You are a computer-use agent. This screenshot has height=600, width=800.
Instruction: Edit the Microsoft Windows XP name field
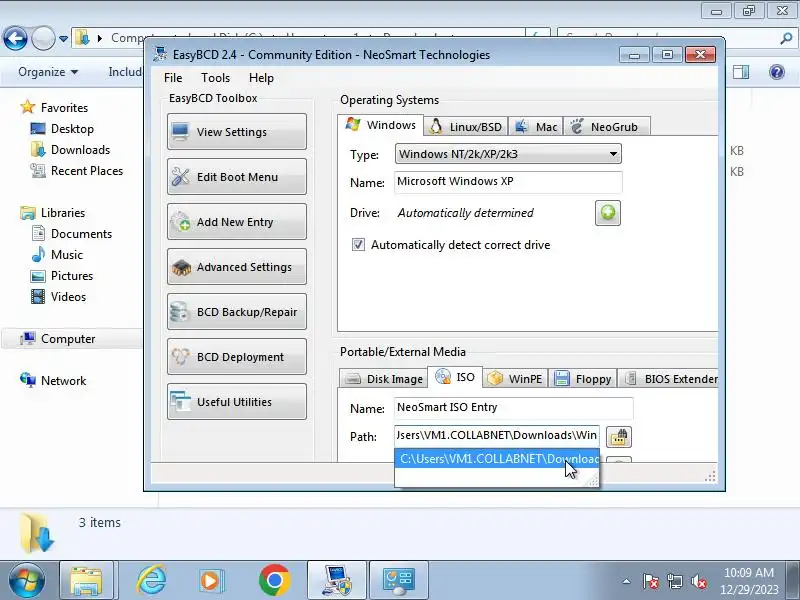coord(508,182)
